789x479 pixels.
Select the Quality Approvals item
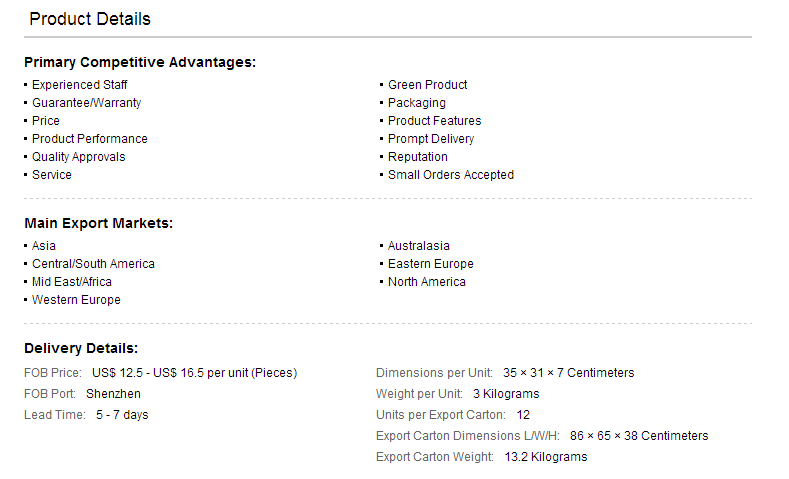pos(79,157)
